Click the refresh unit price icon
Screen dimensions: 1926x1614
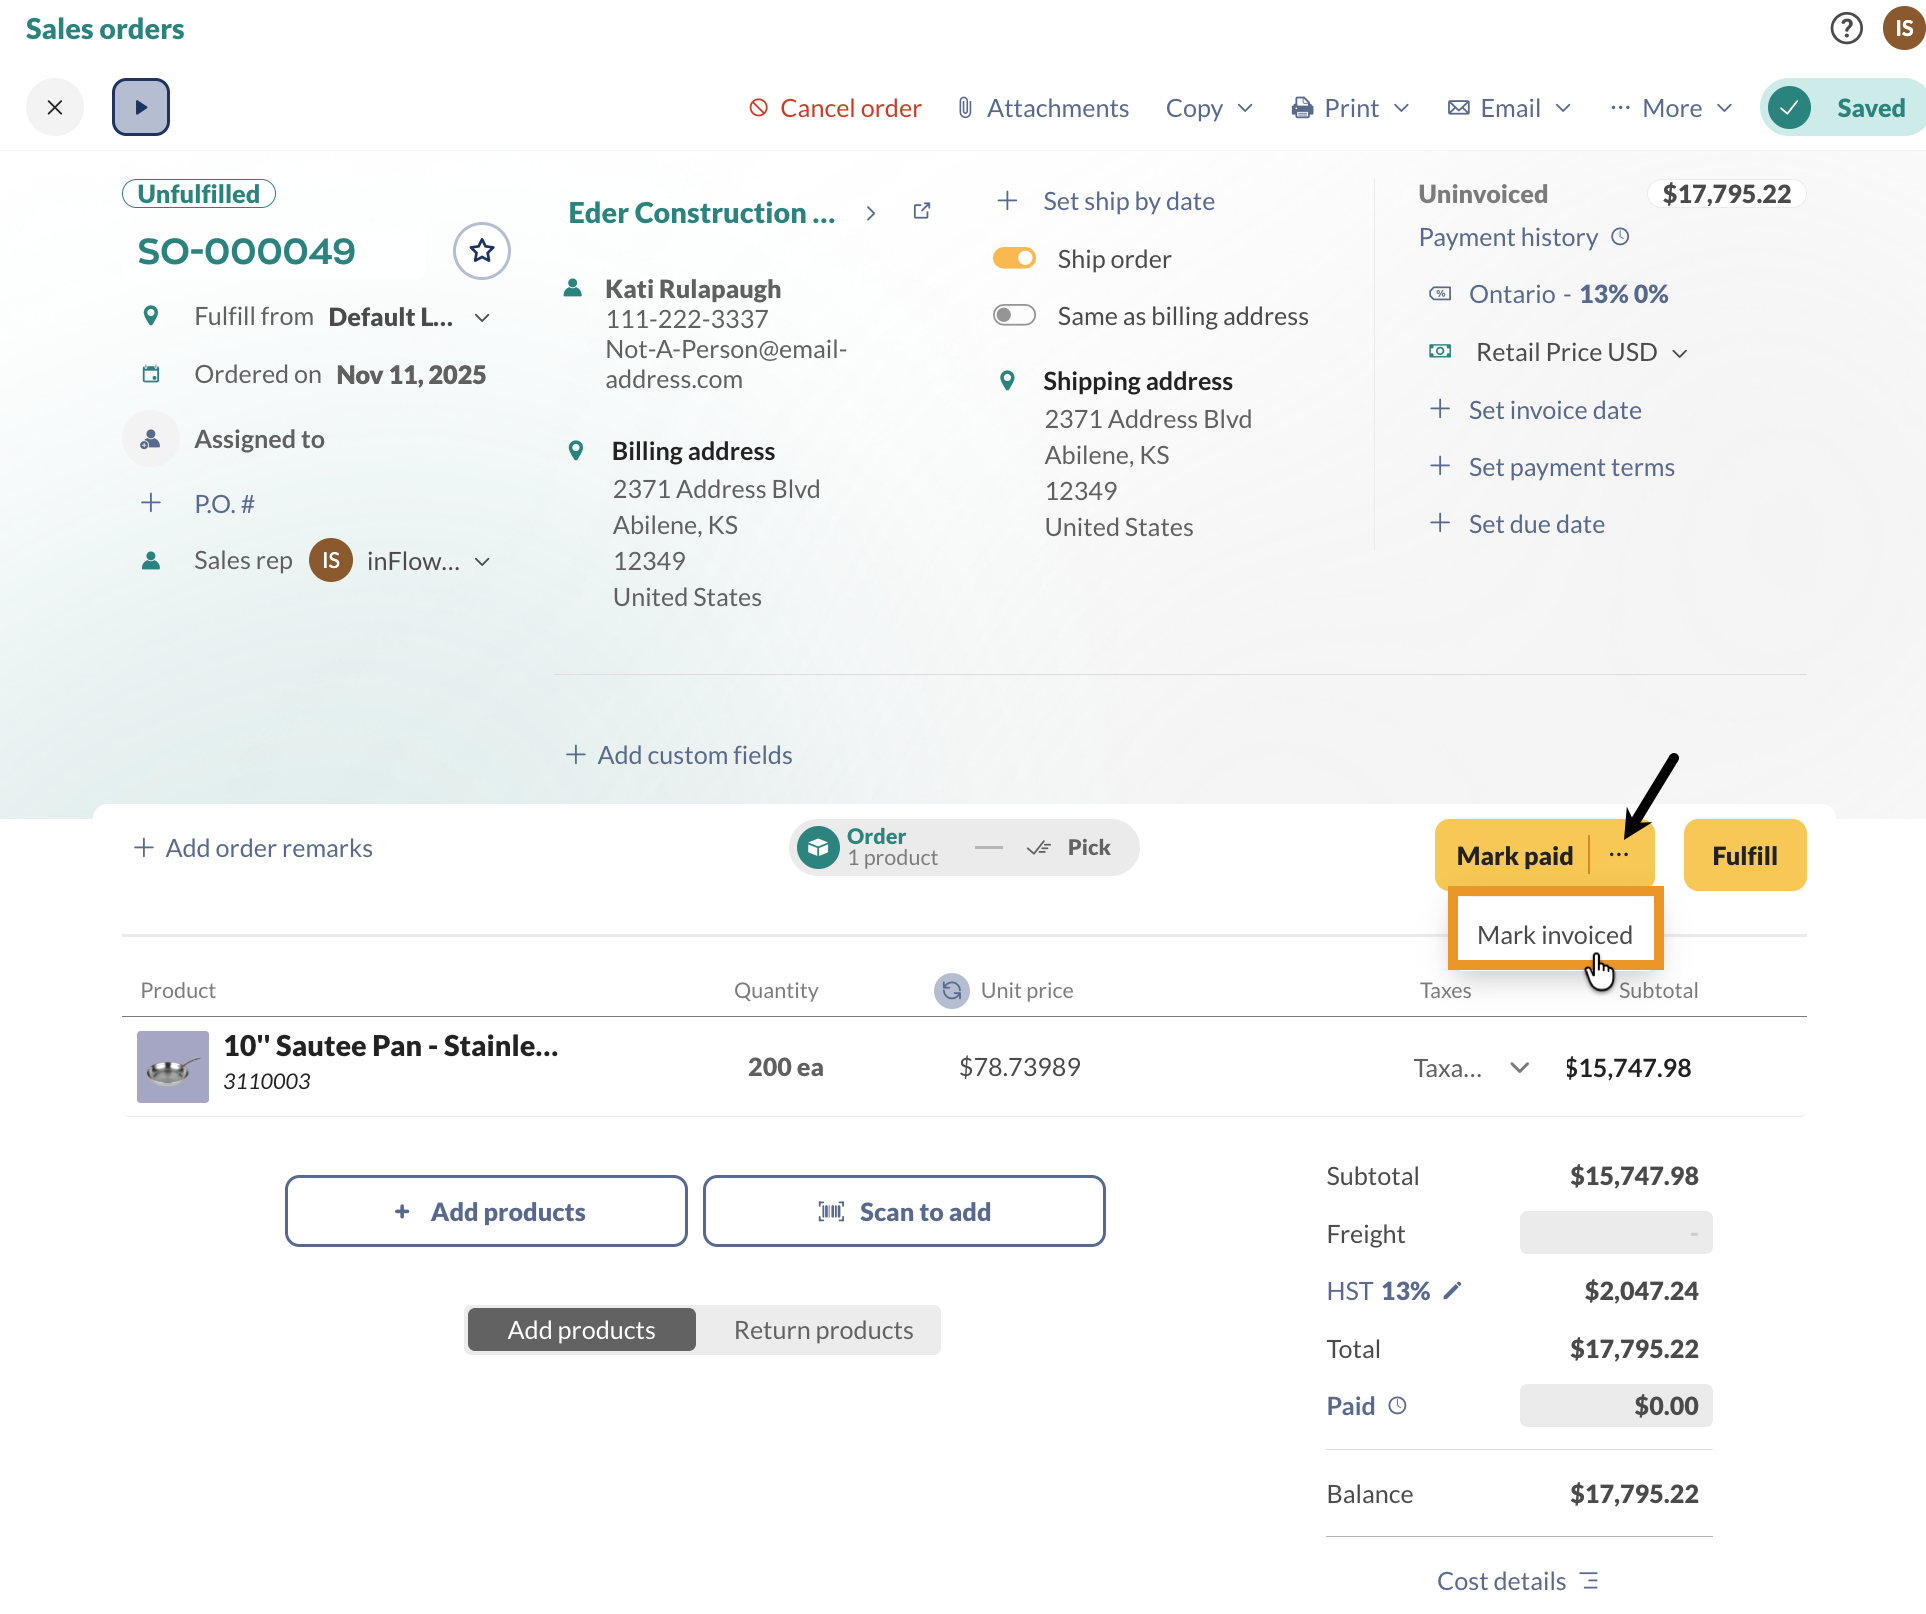[x=951, y=990]
